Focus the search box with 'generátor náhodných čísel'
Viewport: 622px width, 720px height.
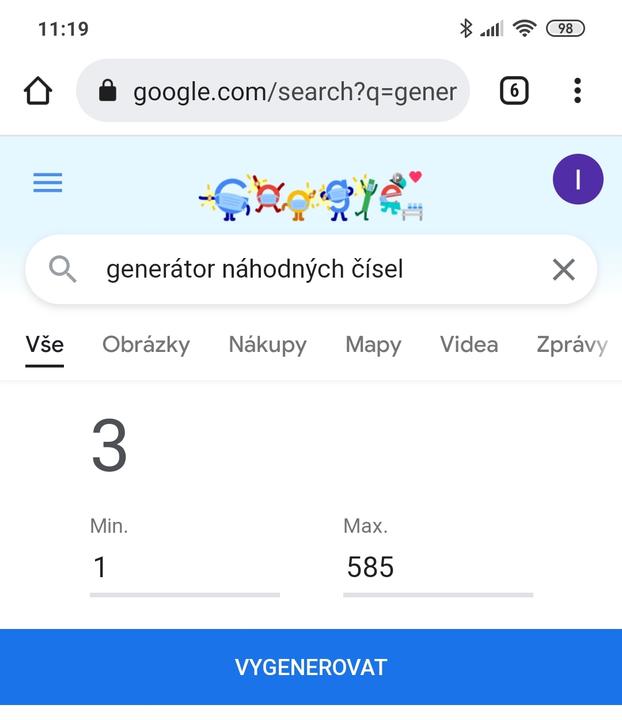click(x=300, y=269)
